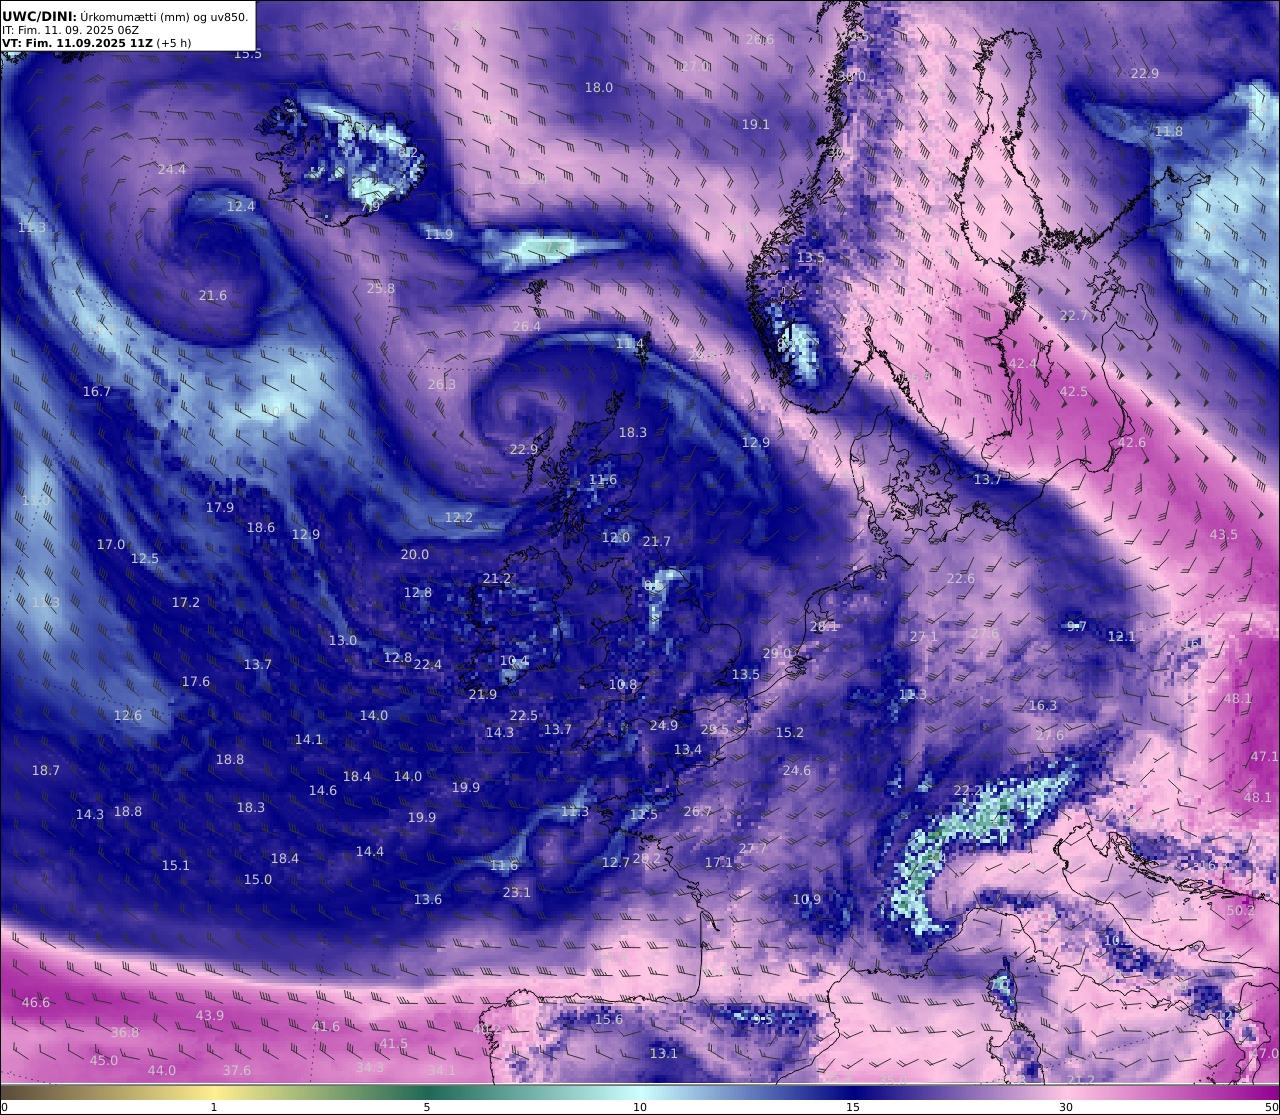
Task: Click the 17.6 value label
Action: 196,681
